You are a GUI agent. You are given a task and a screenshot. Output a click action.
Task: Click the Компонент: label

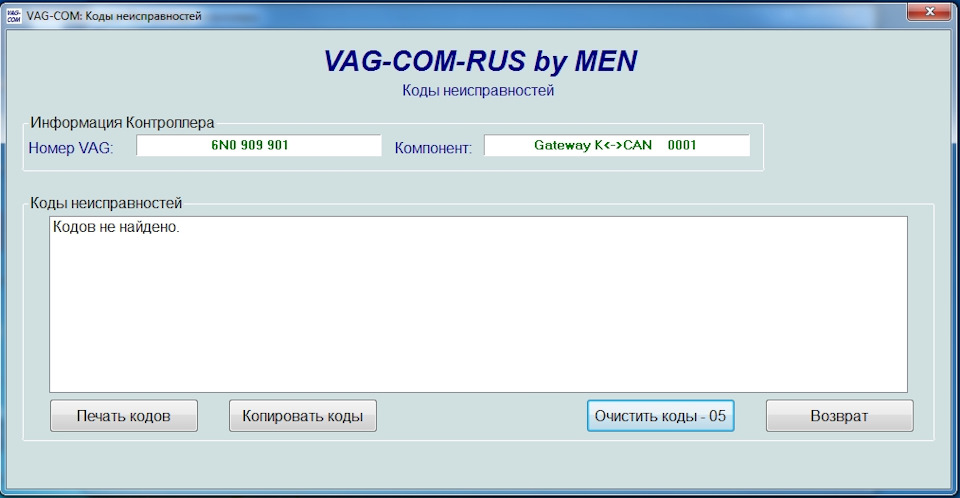pyautogui.click(x=433, y=148)
